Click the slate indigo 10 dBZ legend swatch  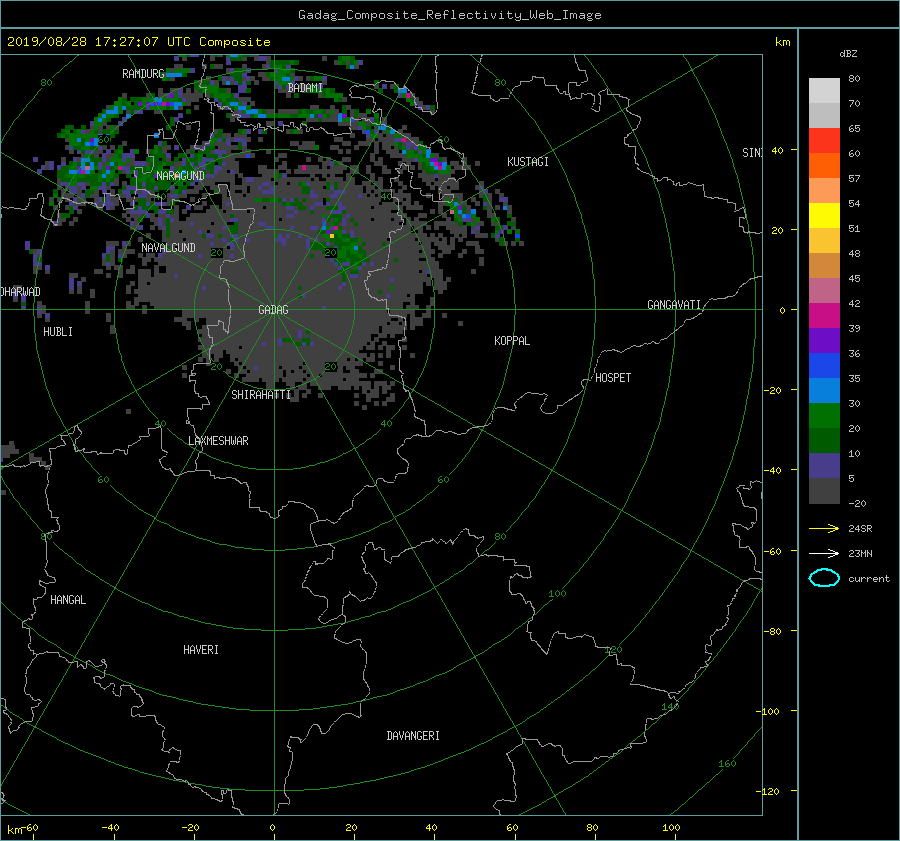pos(824,466)
